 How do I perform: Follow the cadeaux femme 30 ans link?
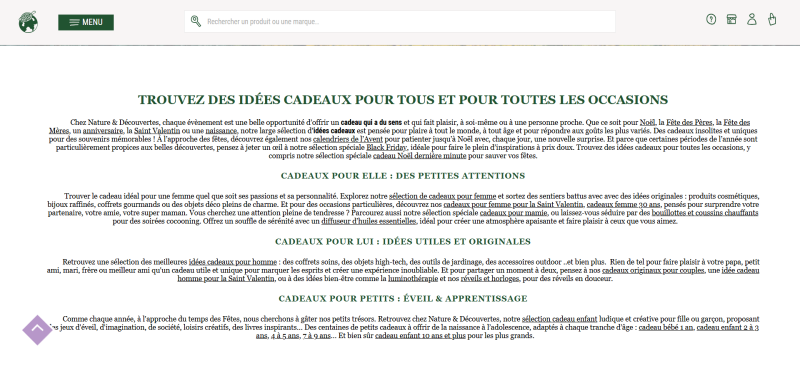click(x=624, y=204)
